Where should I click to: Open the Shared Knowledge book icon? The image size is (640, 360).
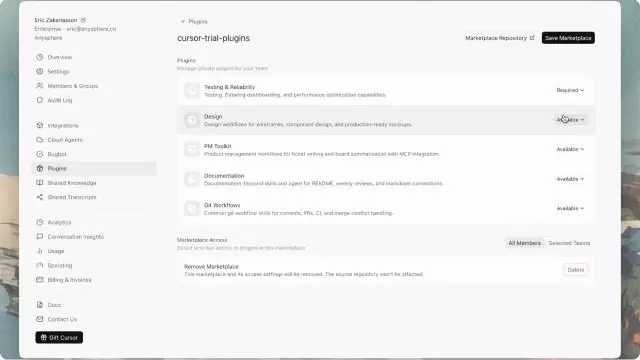pos(40,182)
